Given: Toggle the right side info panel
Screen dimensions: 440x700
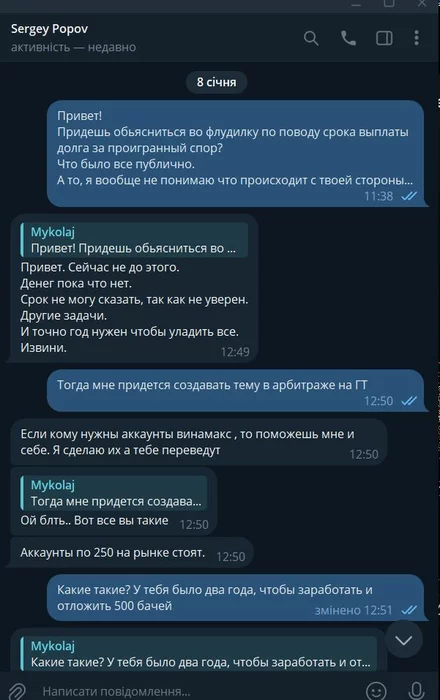Looking at the screenshot, I should click(x=384, y=38).
